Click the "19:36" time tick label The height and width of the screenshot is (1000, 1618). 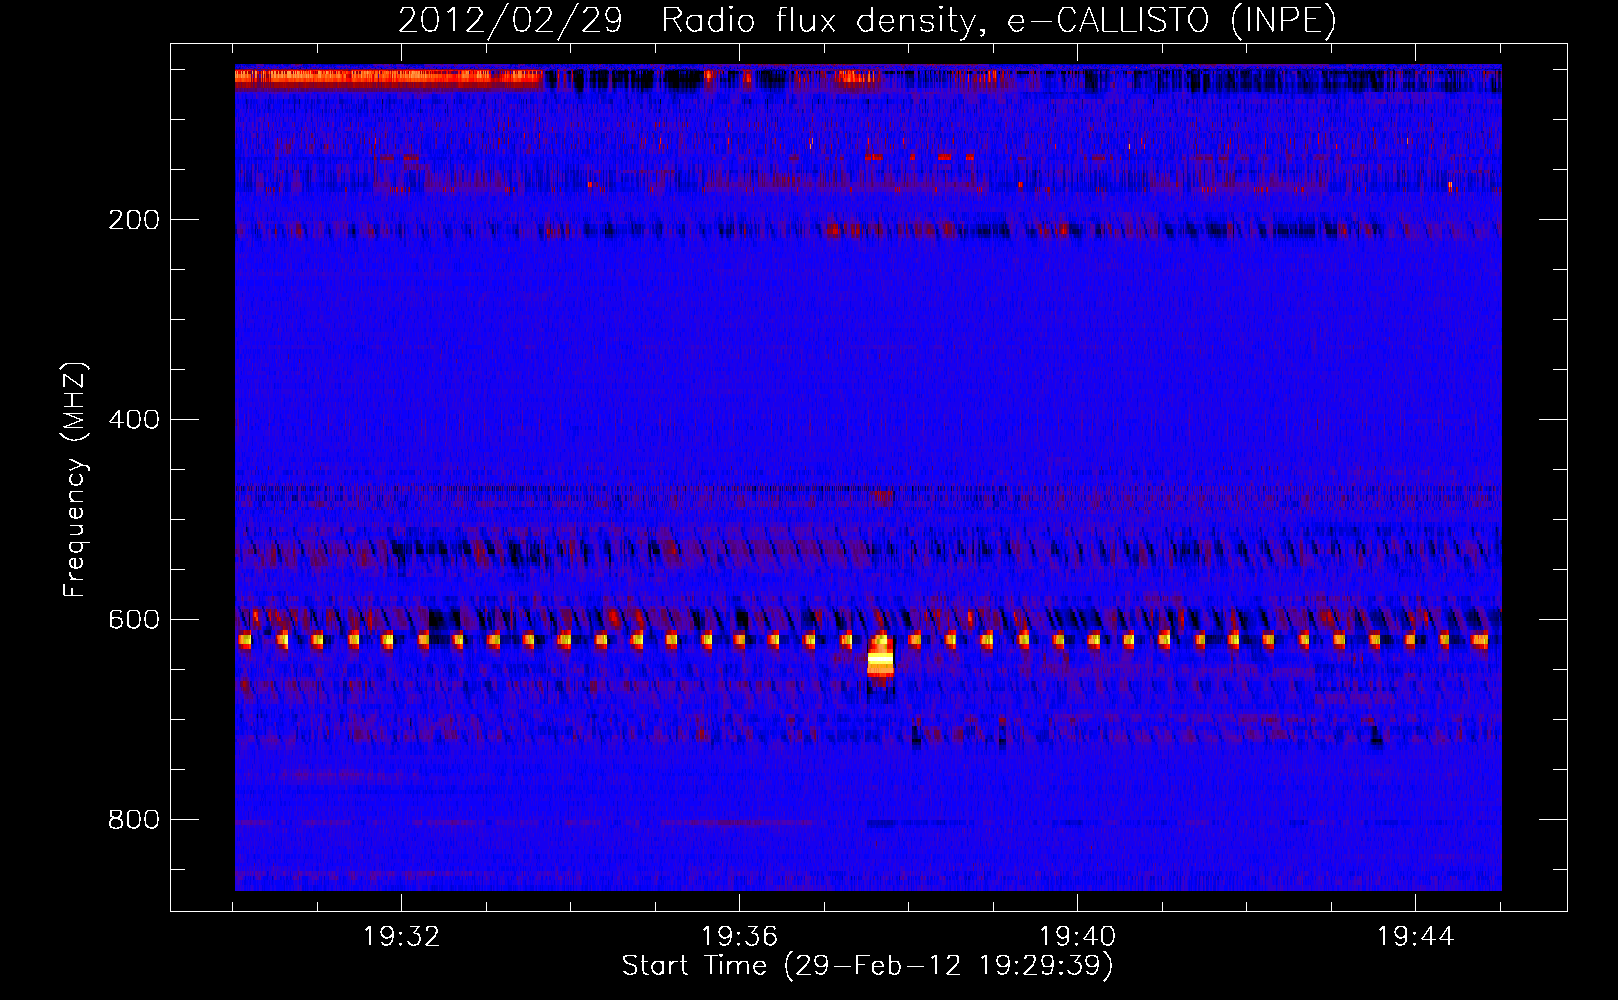[739, 937]
